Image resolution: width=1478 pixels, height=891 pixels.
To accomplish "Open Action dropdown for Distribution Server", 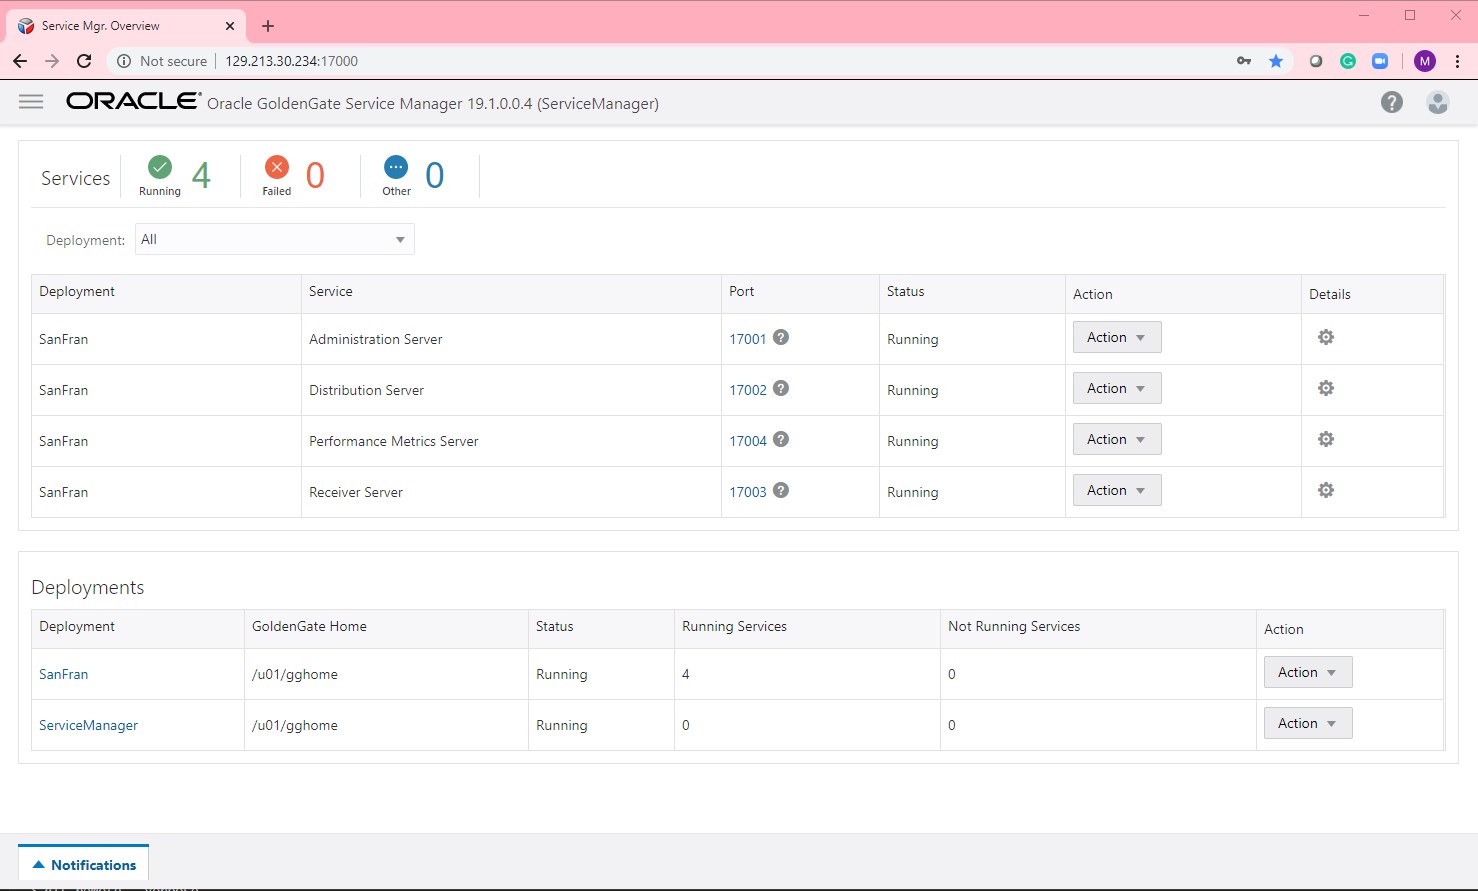I will (1117, 388).
